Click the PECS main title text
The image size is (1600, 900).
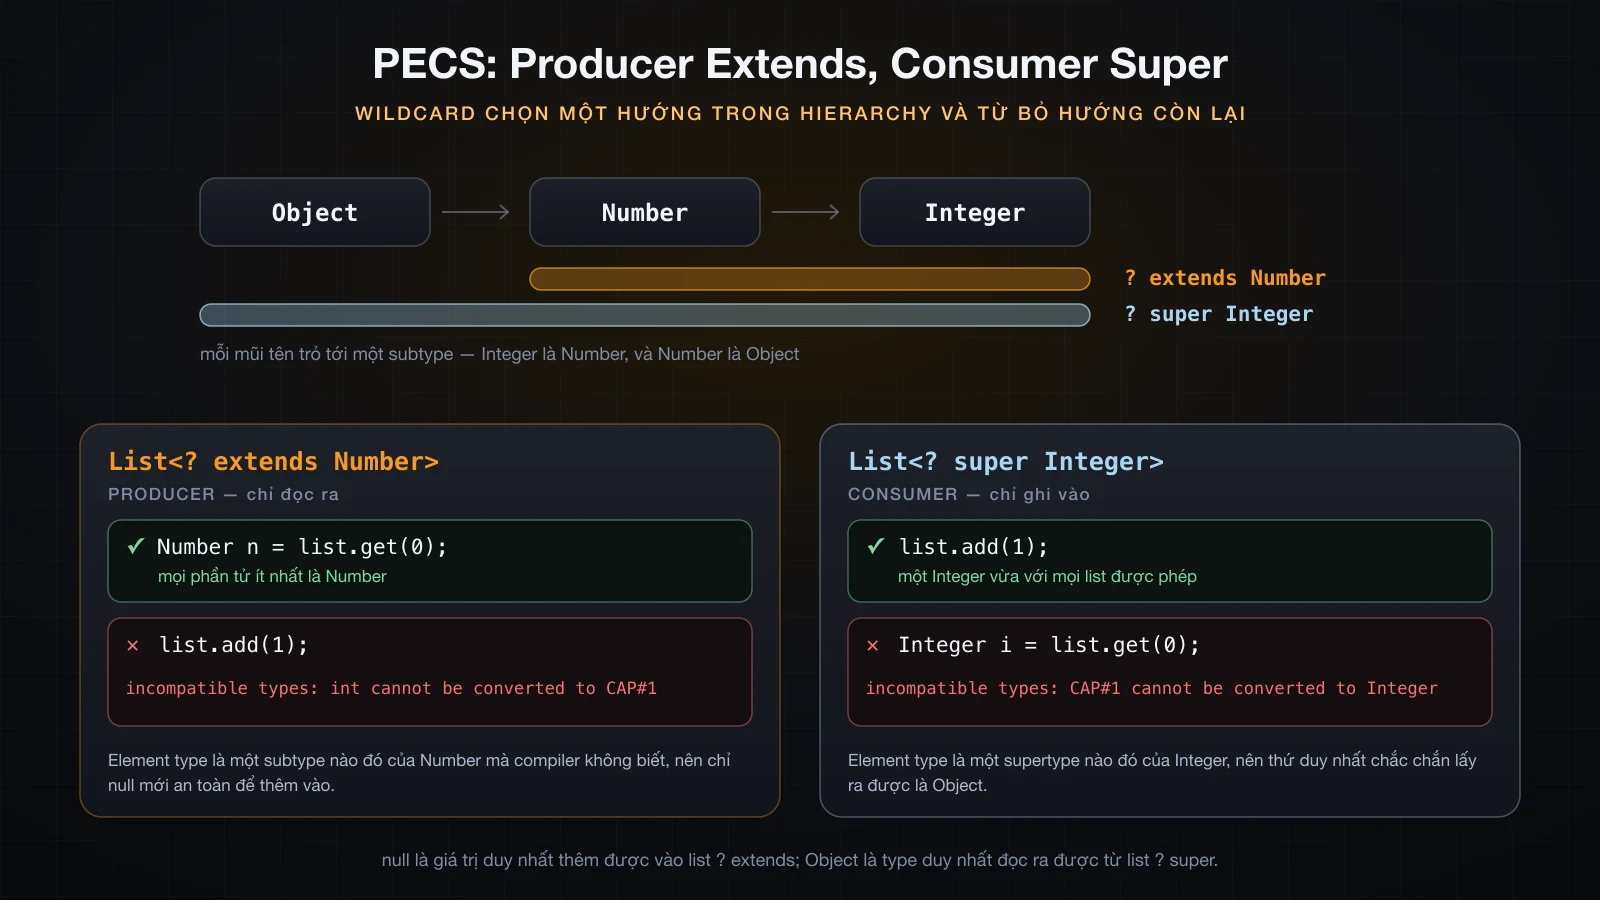coord(800,64)
